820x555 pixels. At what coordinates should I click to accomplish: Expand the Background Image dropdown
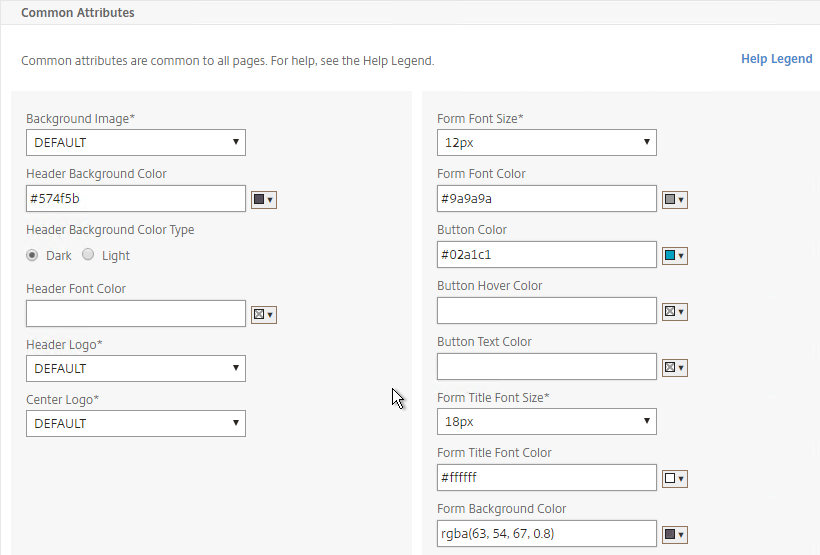click(x=136, y=142)
